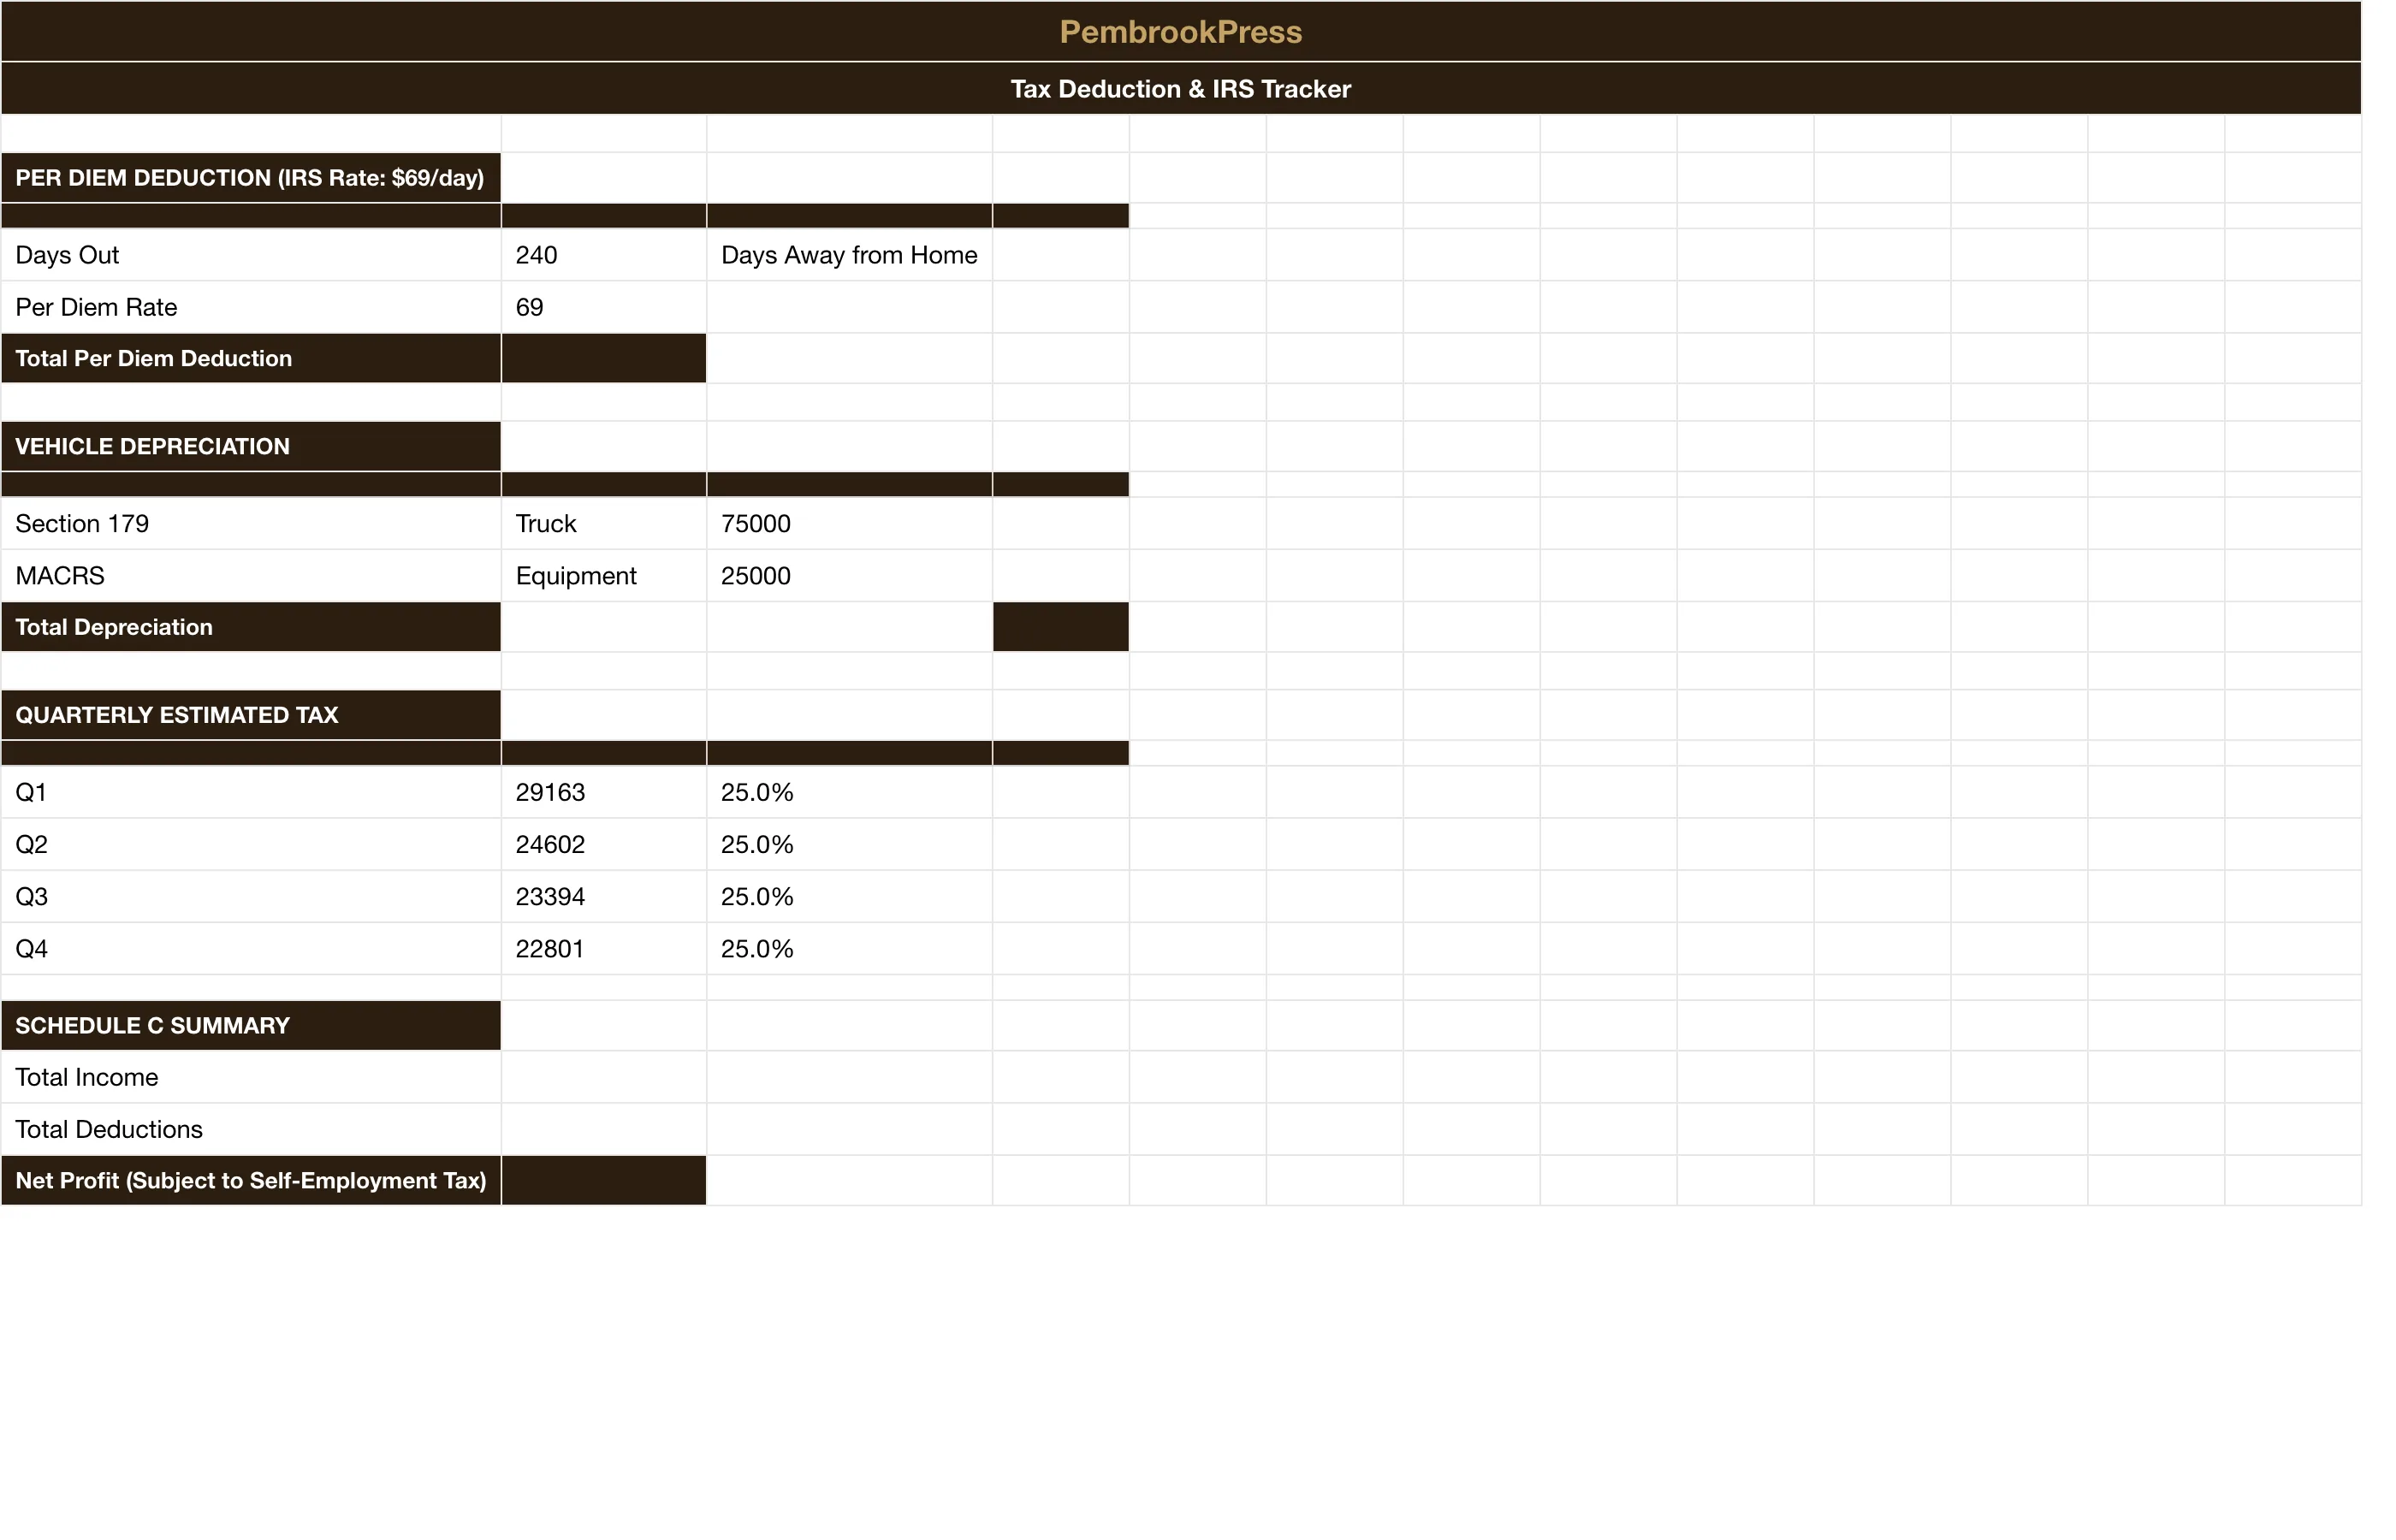Viewport: 2396px width, 1540px height.
Task: Click the Tax Deduction & IRS Tracker subtitle
Action: 1180,89
